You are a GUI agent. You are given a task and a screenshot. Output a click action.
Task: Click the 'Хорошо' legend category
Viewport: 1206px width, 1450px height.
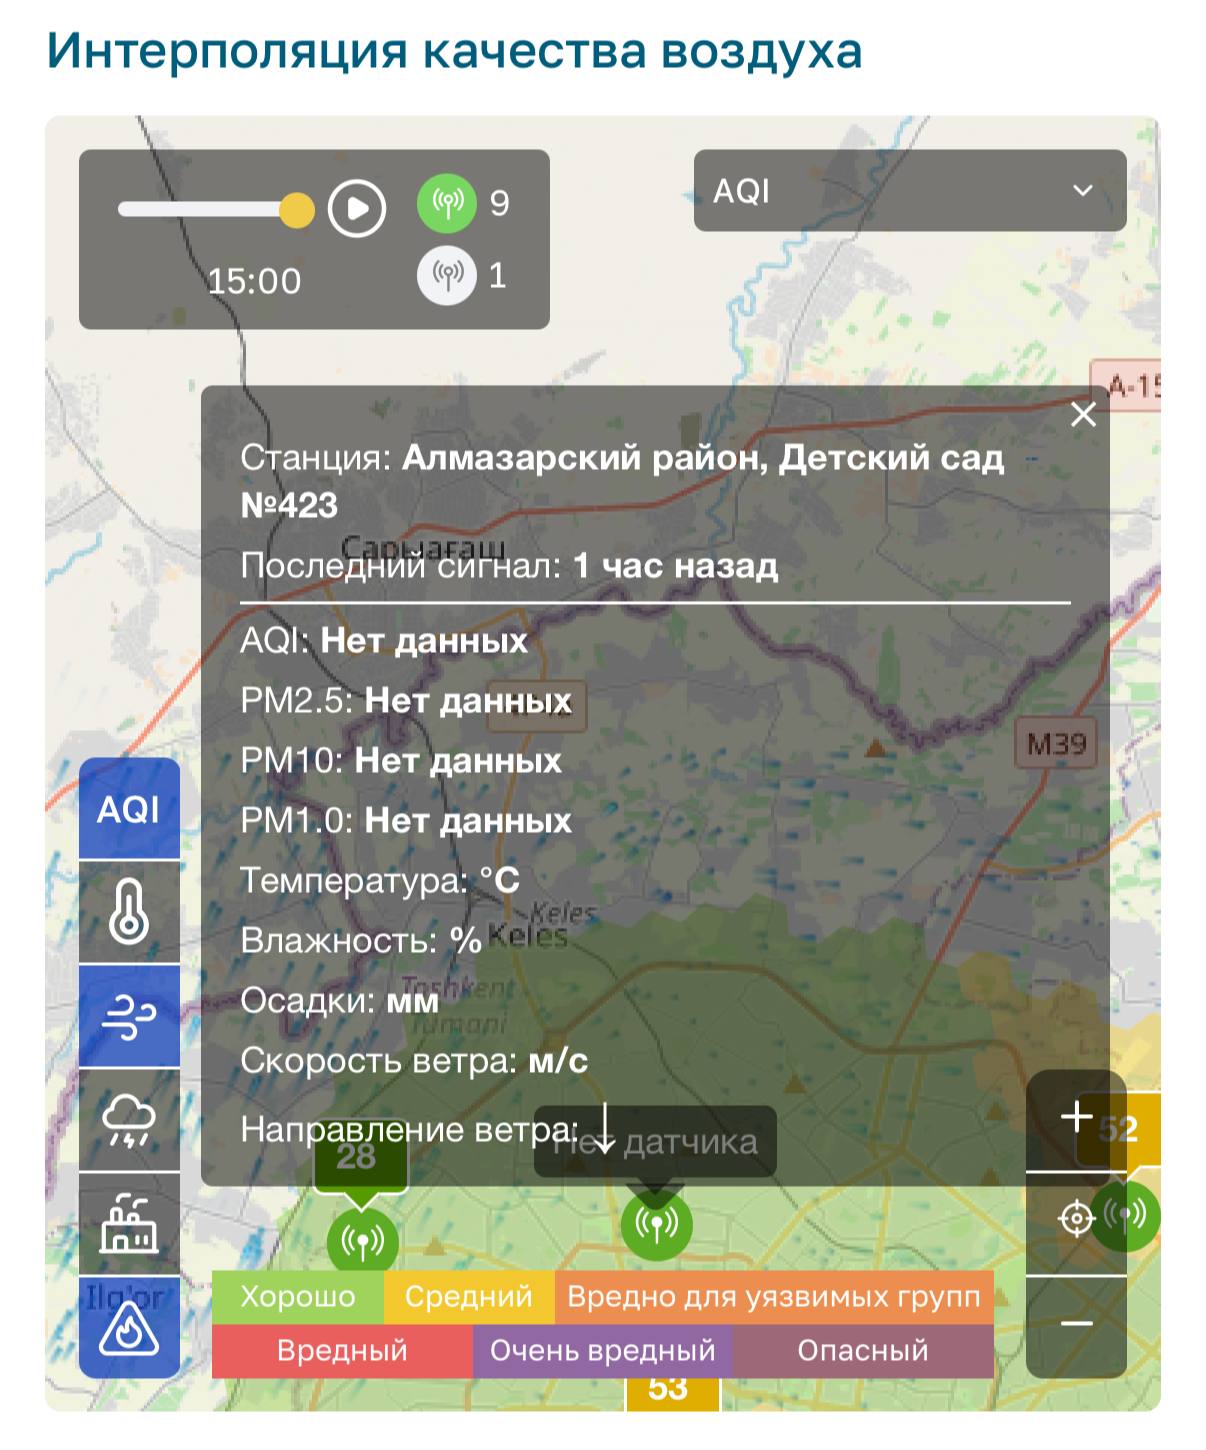pyautogui.click(x=298, y=1297)
